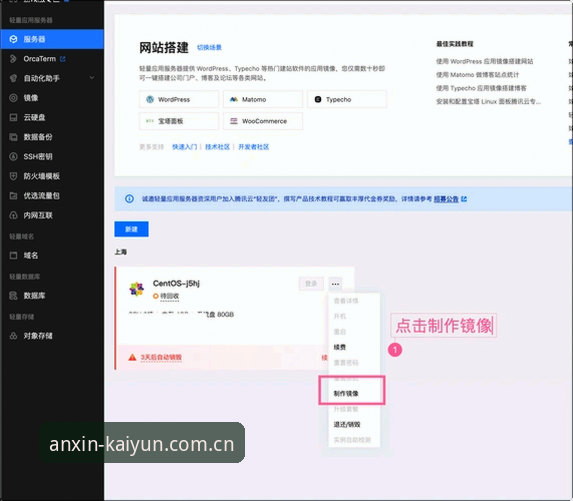The height and width of the screenshot is (501, 573).
Task: Select 查看详情 in the dropdown menu
Action: coord(346,301)
